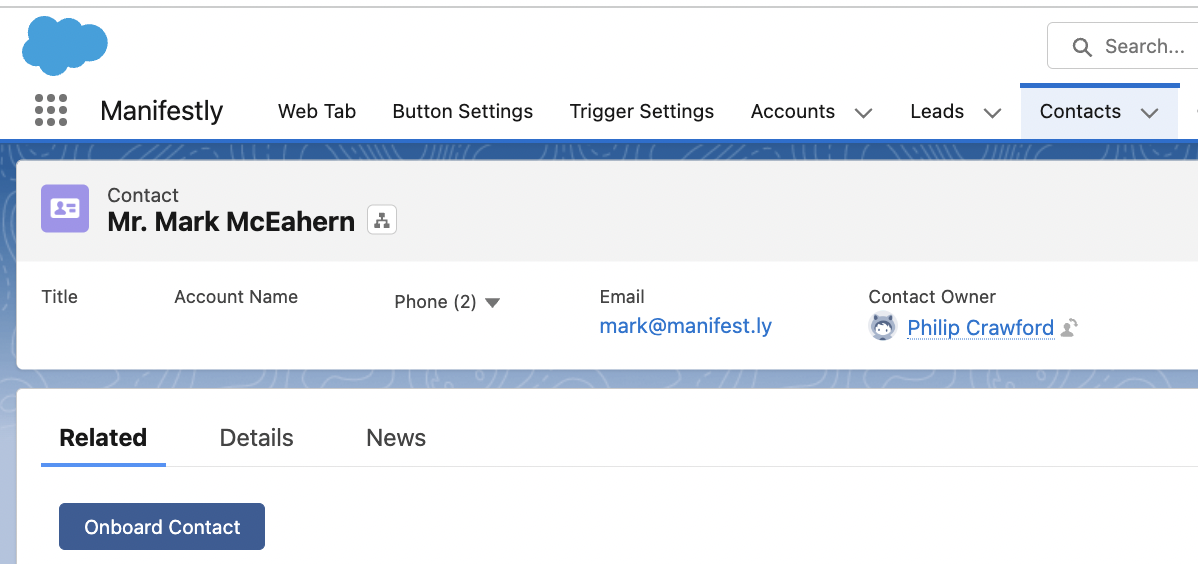Expand the Accounts tab dropdown arrow
Image resolution: width=1198 pixels, height=564 pixels.
[863, 112]
